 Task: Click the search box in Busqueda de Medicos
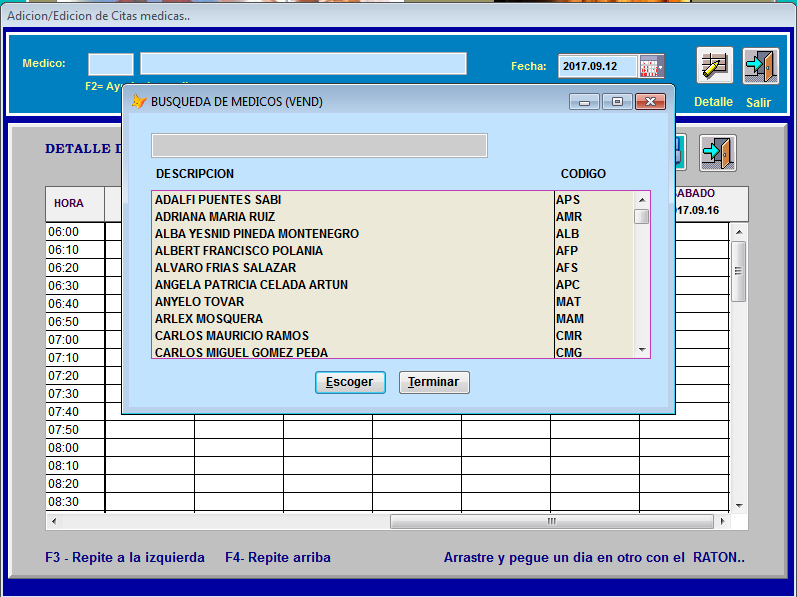(319, 146)
